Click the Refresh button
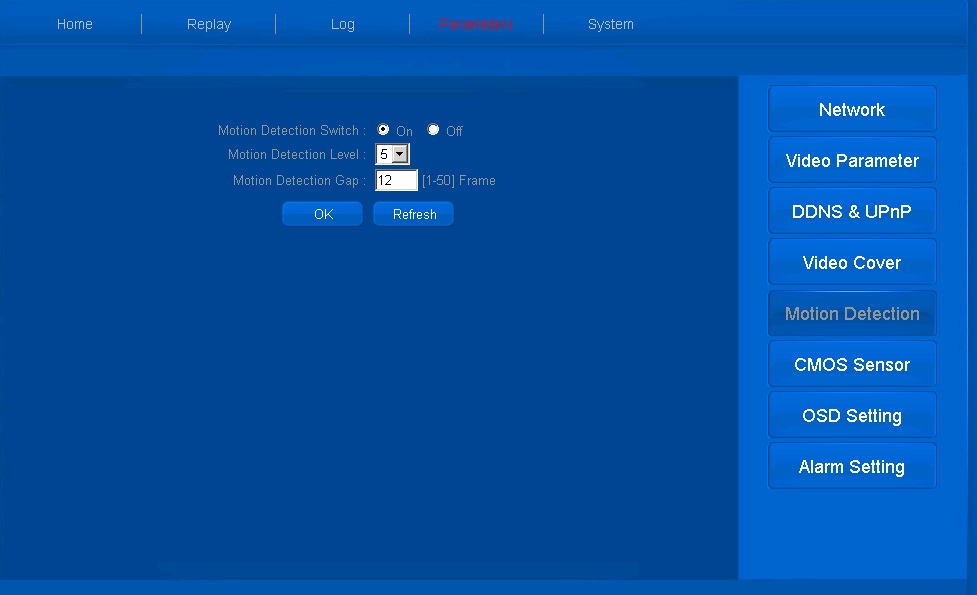This screenshot has width=977, height=595. point(414,214)
